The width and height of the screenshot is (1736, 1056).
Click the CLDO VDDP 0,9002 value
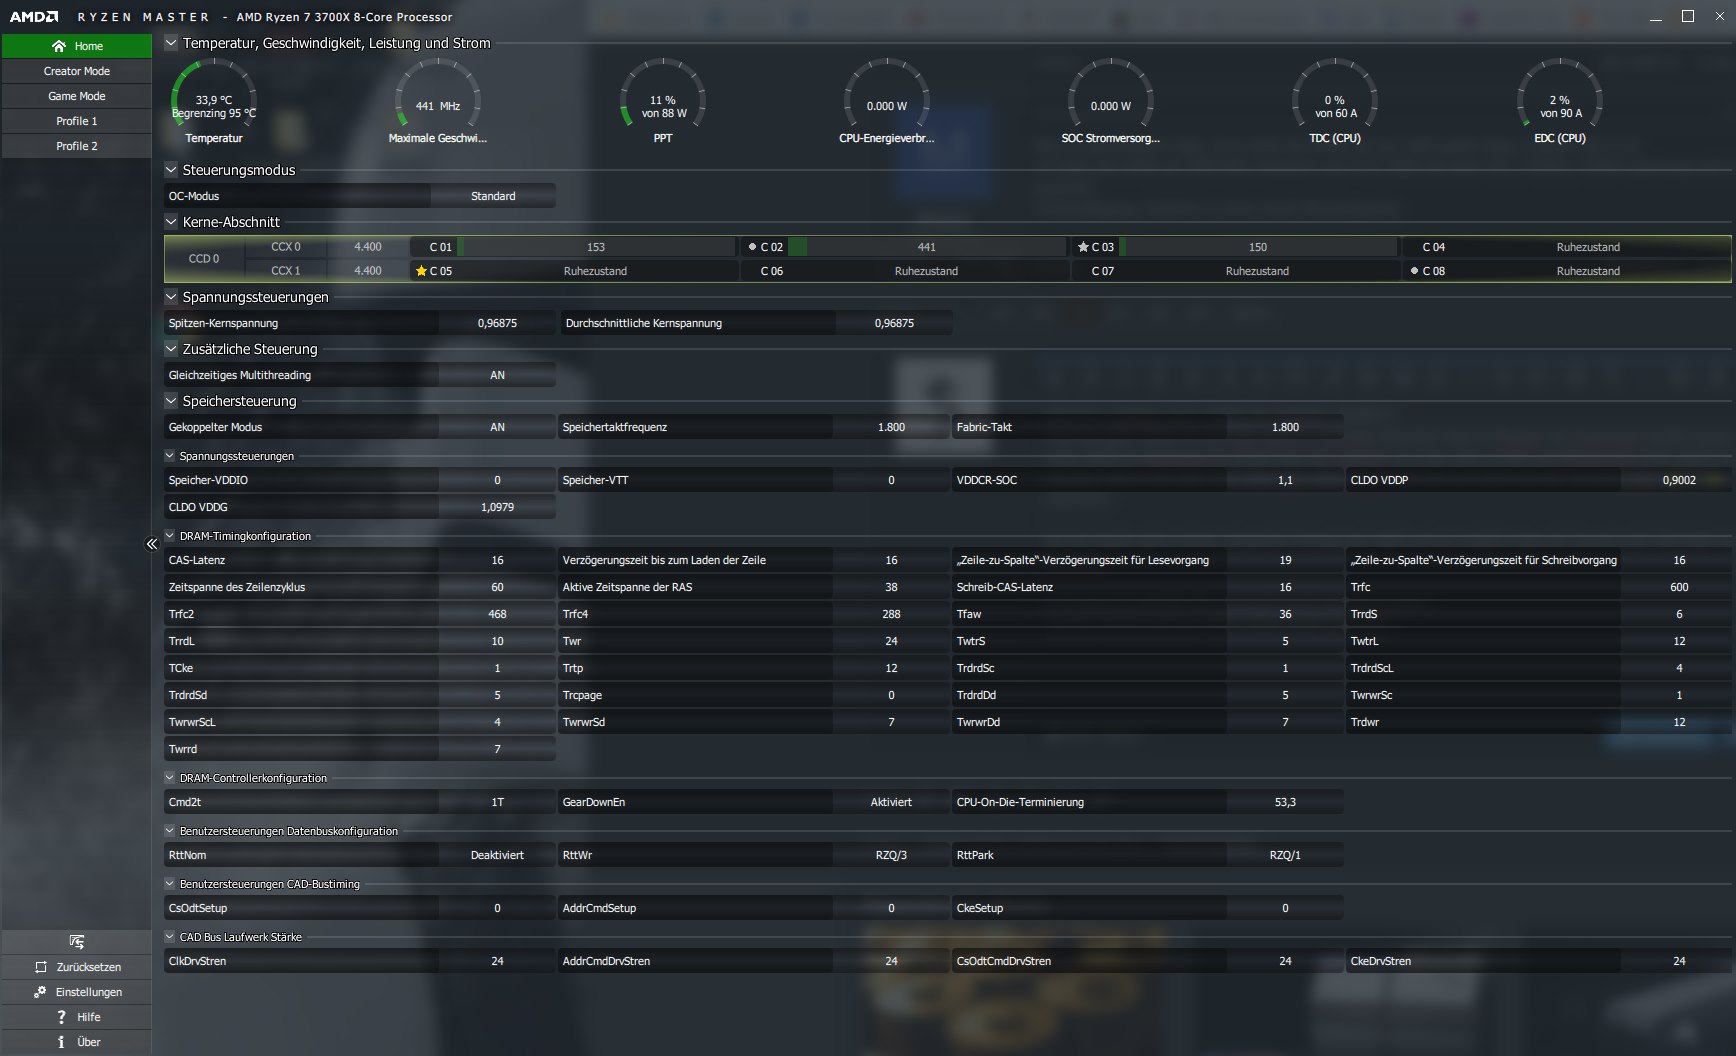pyautogui.click(x=1679, y=480)
